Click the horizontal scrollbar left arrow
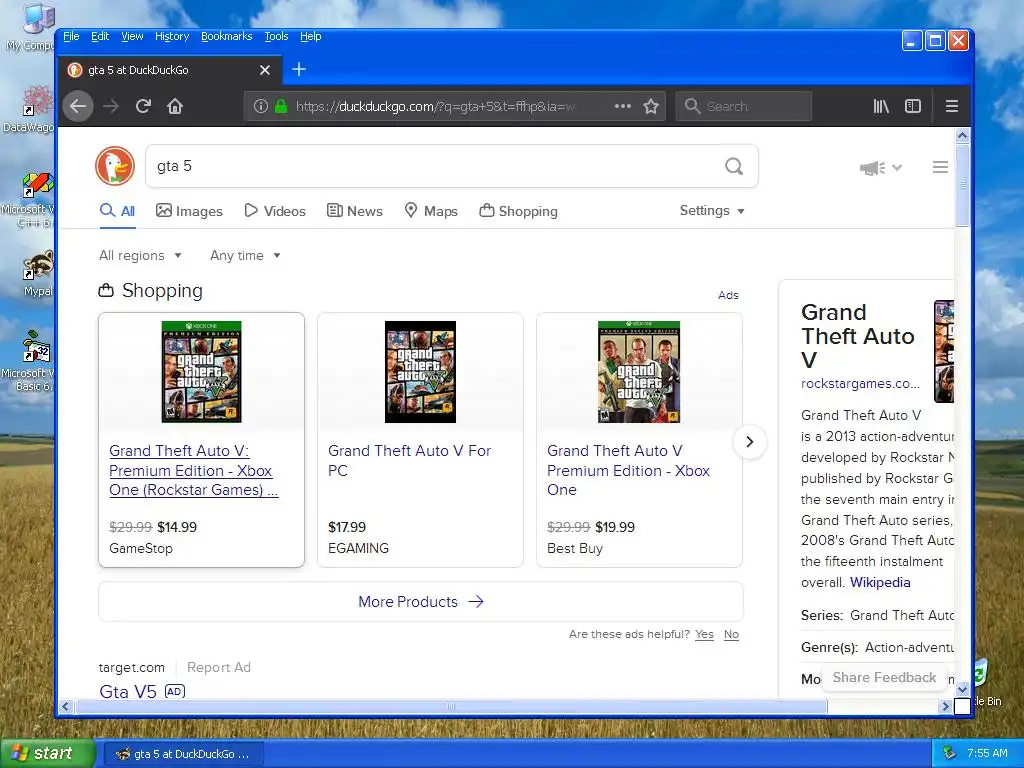The image size is (1024, 768). (65, 706)
